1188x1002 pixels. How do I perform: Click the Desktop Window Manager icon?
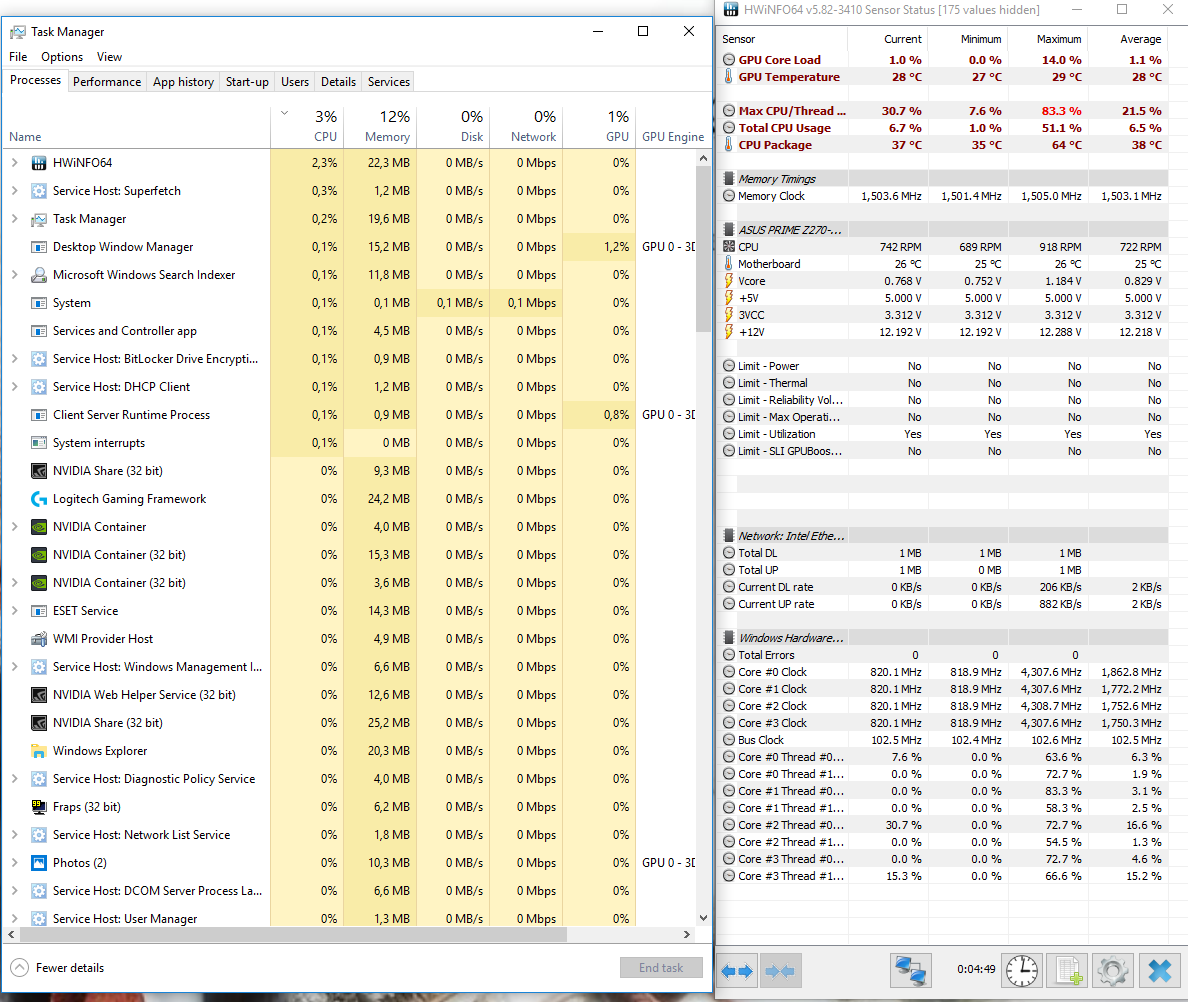39,247
